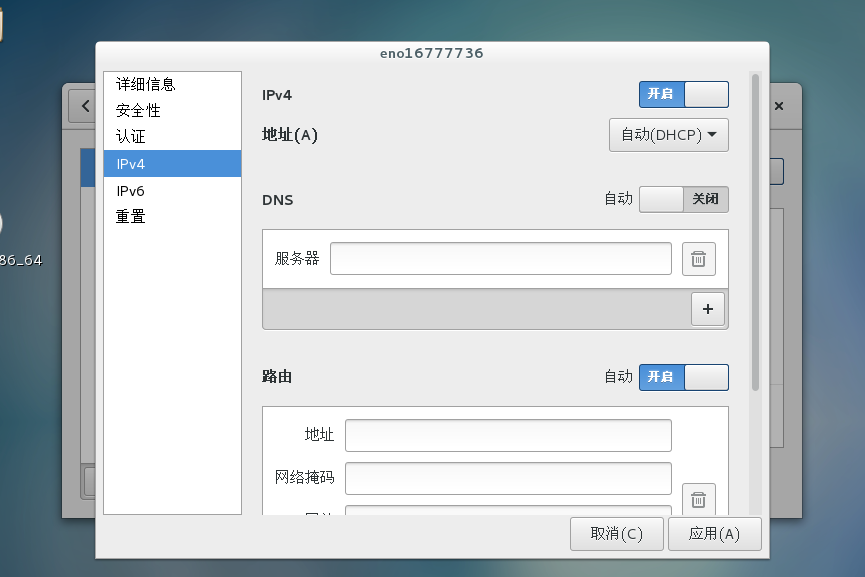Go back using the arrow in the background window
This screenshot has width=865, height=577.
(x=85, y=106)
